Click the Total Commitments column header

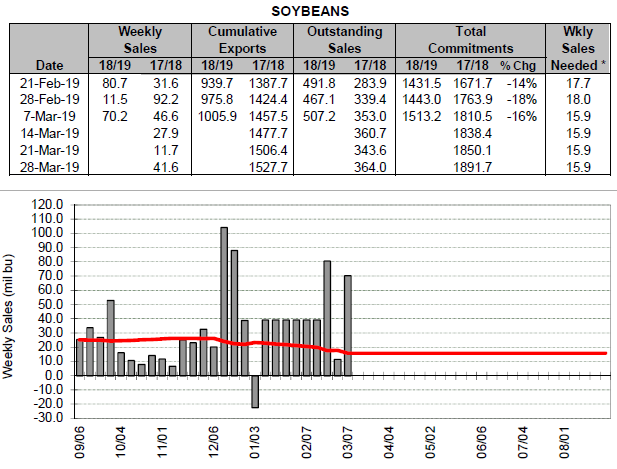point(470,40)
